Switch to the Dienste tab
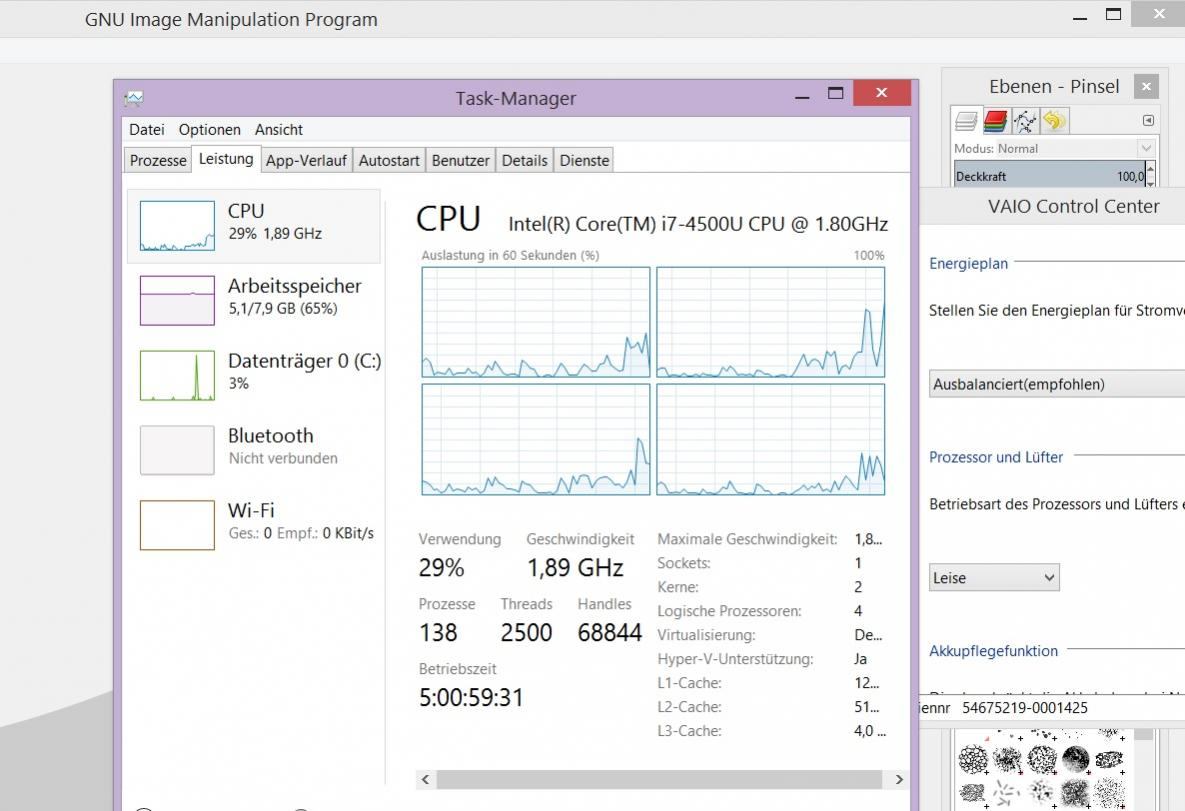This screenshot has height=811, width=1185. click(584, 160)
